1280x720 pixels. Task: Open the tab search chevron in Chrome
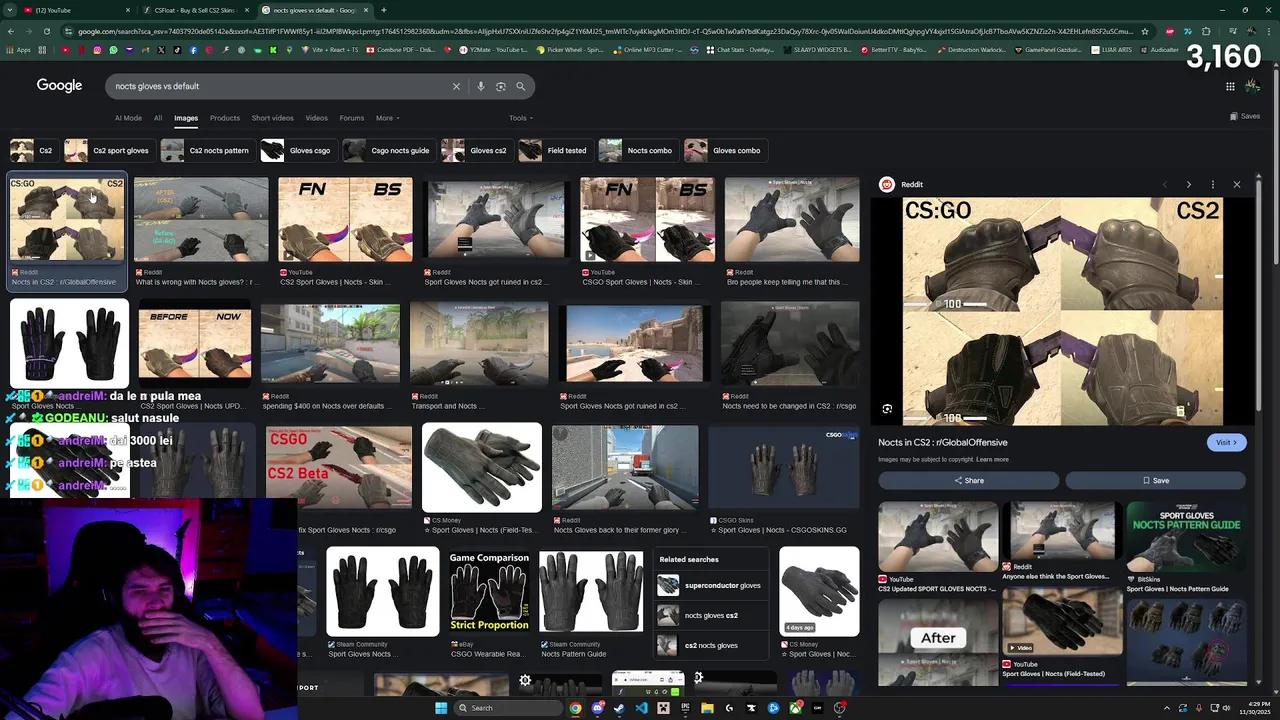[11, 10]
